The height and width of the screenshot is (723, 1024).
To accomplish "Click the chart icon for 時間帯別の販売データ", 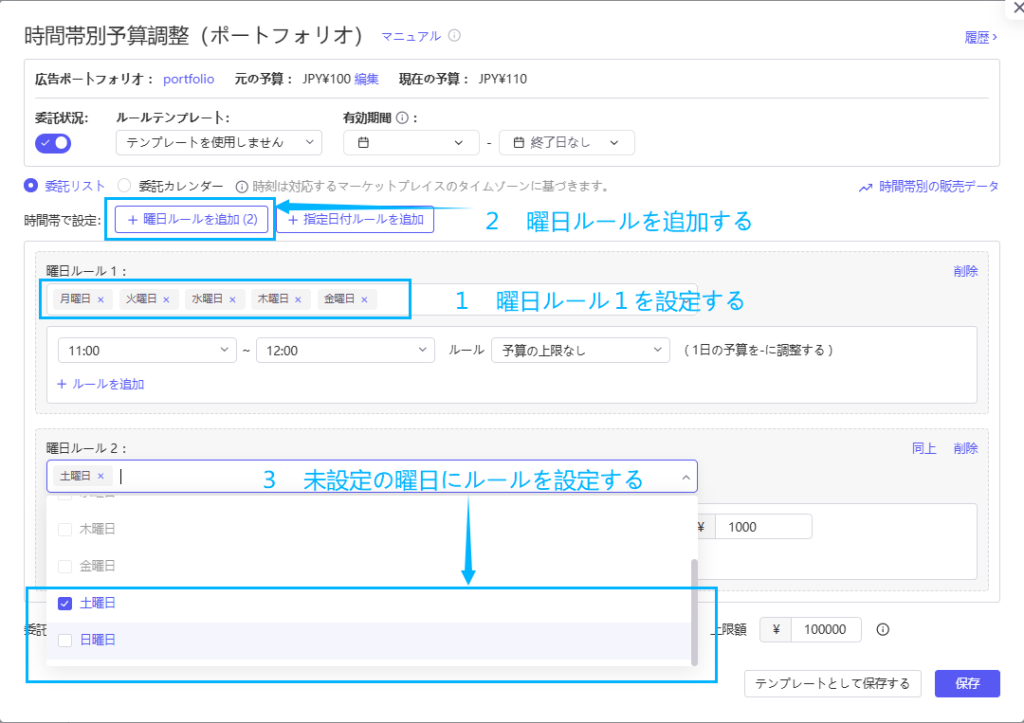I will (865, 187).
